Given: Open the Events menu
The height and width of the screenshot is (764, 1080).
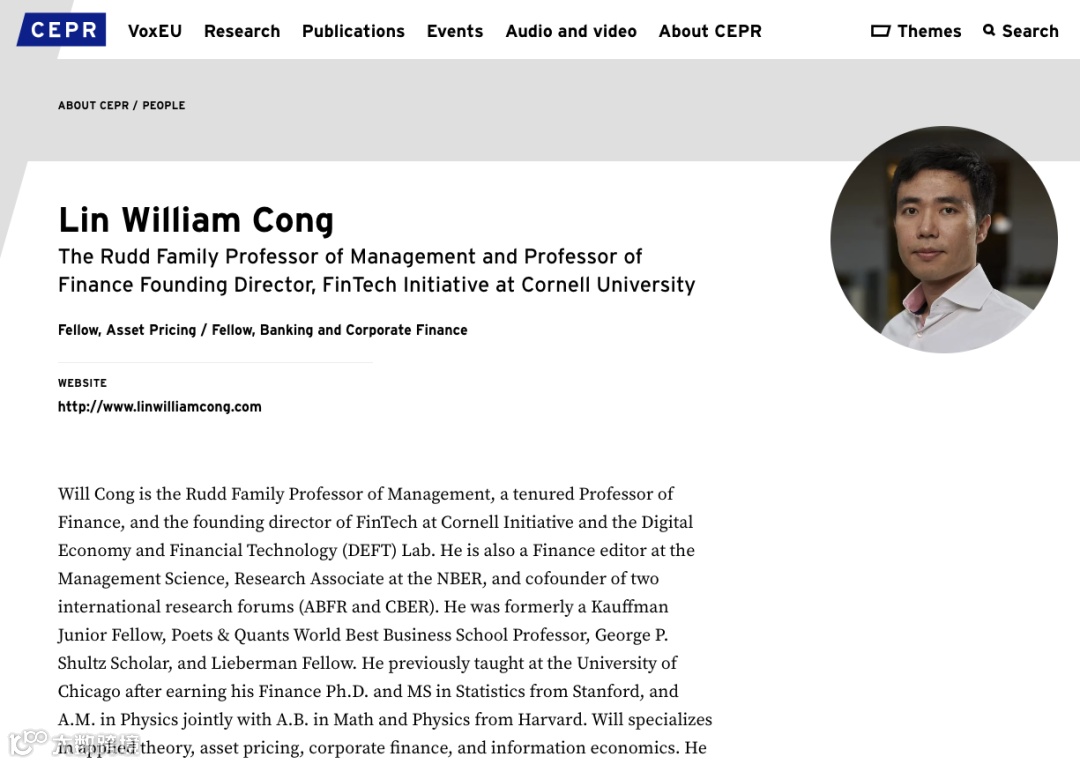Looking at the screenshot, I should [x=455, y=32].
